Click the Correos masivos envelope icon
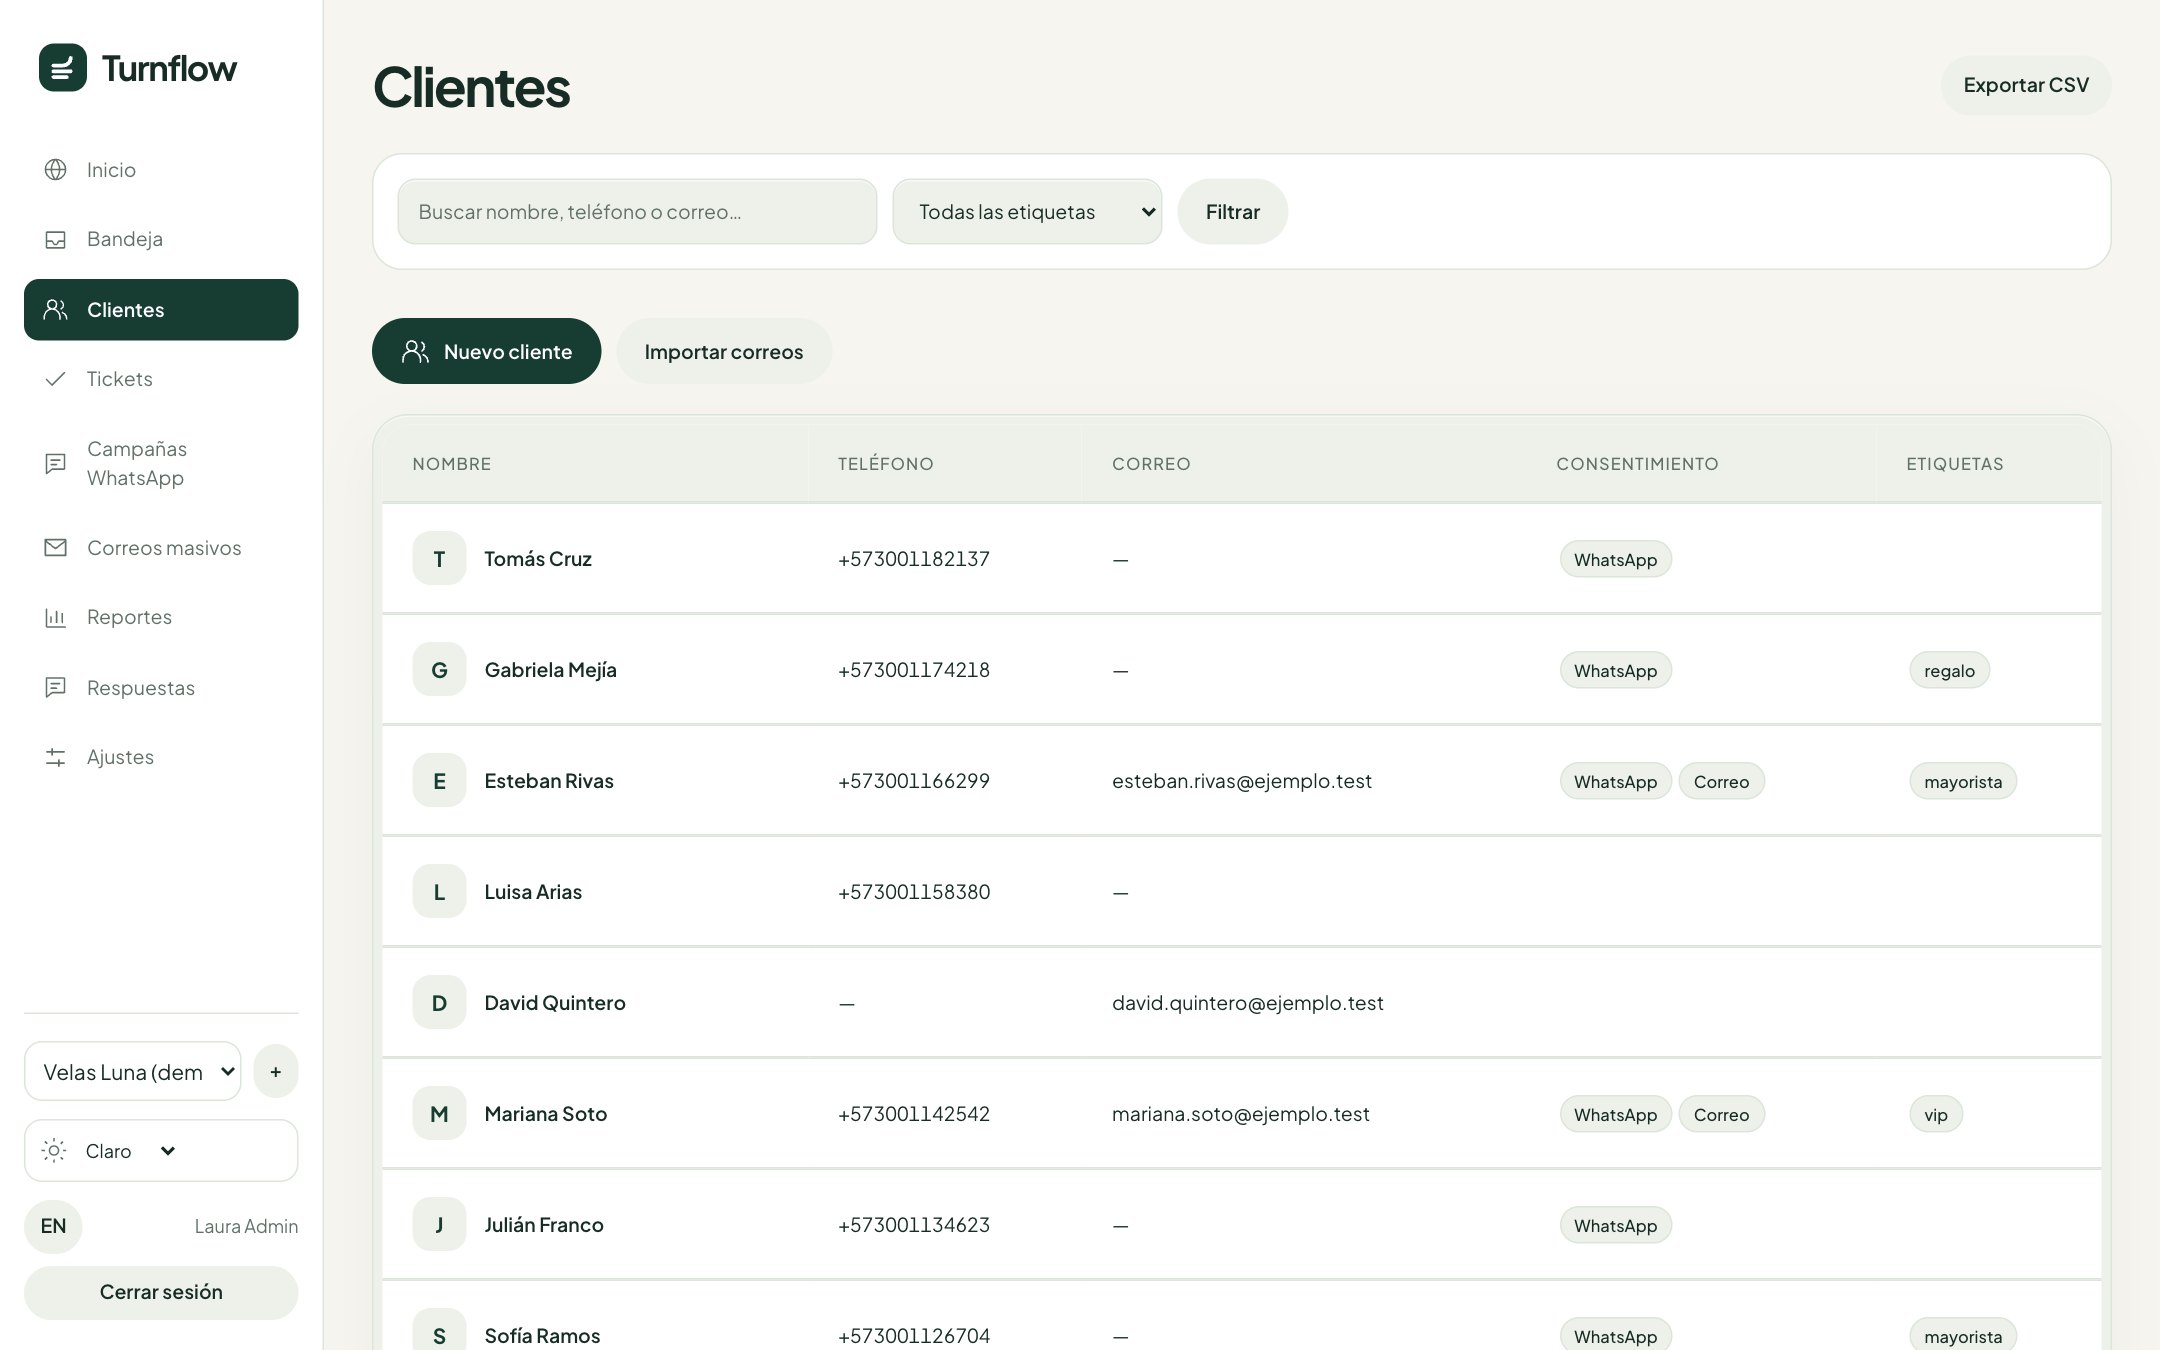 (x=56, y=548)
